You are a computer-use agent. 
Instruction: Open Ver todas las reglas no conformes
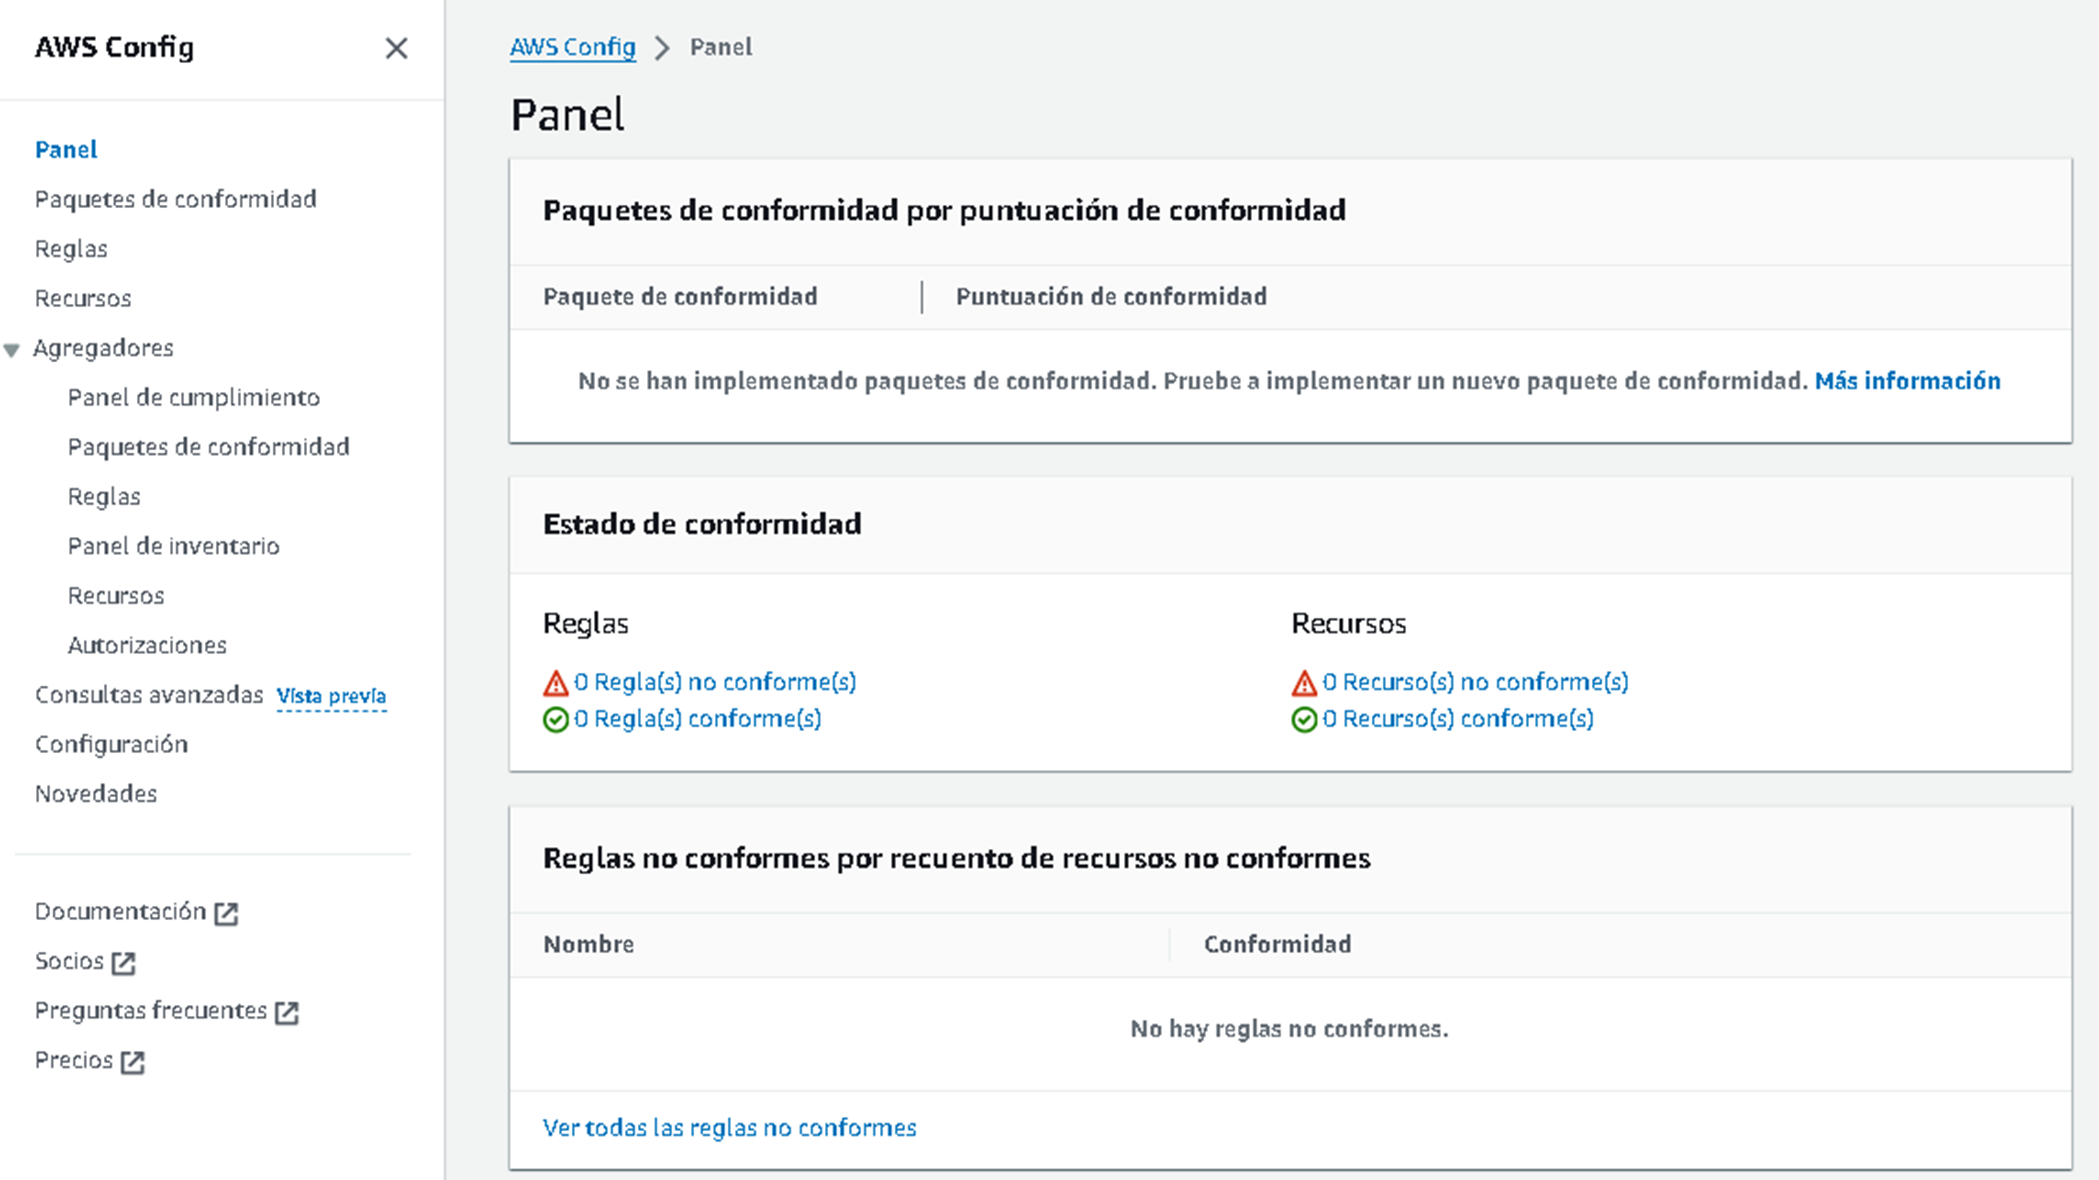click(x=729, y=1128)
